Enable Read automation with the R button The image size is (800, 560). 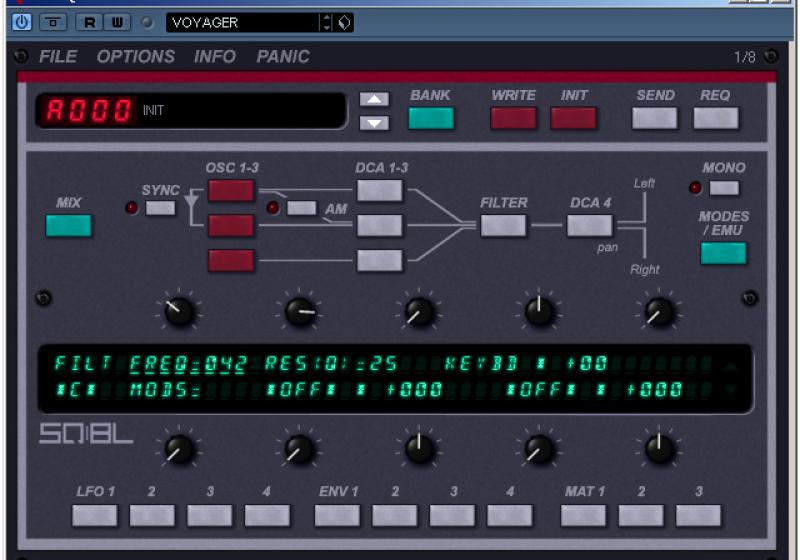[x=88, y=22]
